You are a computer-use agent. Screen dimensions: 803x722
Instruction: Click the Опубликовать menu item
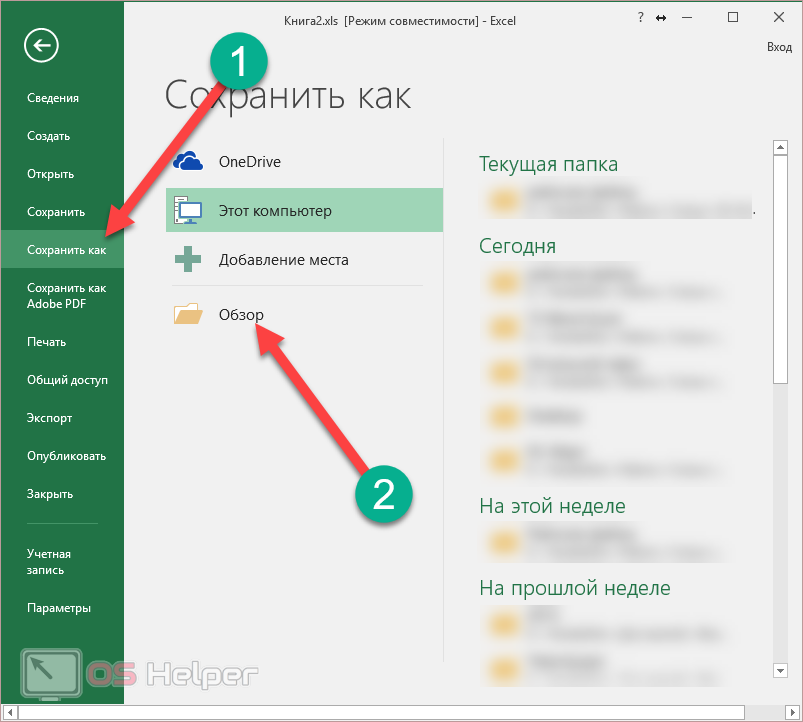pyautogui.click(x=67, y=456)
